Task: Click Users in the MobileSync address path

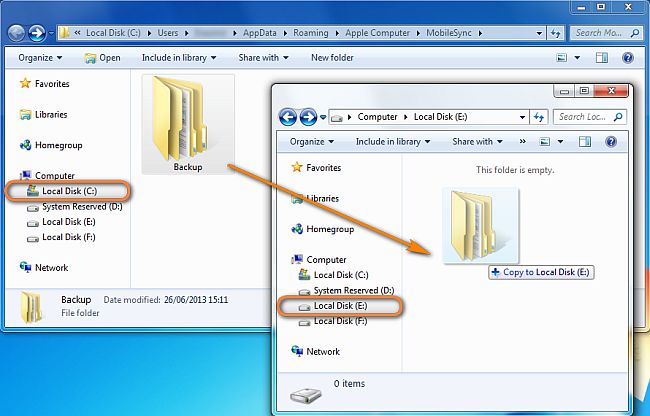Action: [167, 33]
